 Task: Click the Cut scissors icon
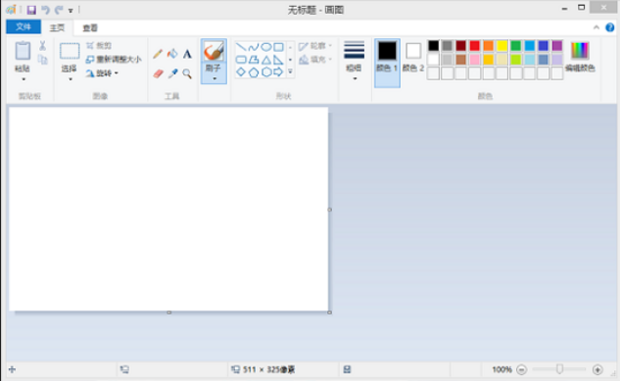point(42,45)
